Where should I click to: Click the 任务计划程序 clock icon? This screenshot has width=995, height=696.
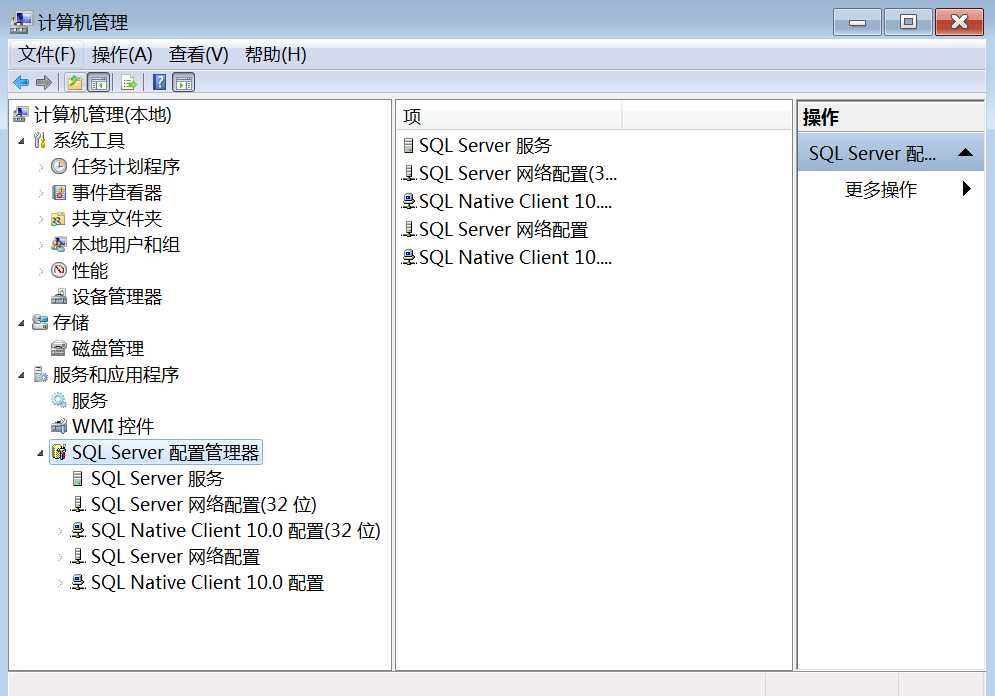pyautogui.click(x=59, y=166)
